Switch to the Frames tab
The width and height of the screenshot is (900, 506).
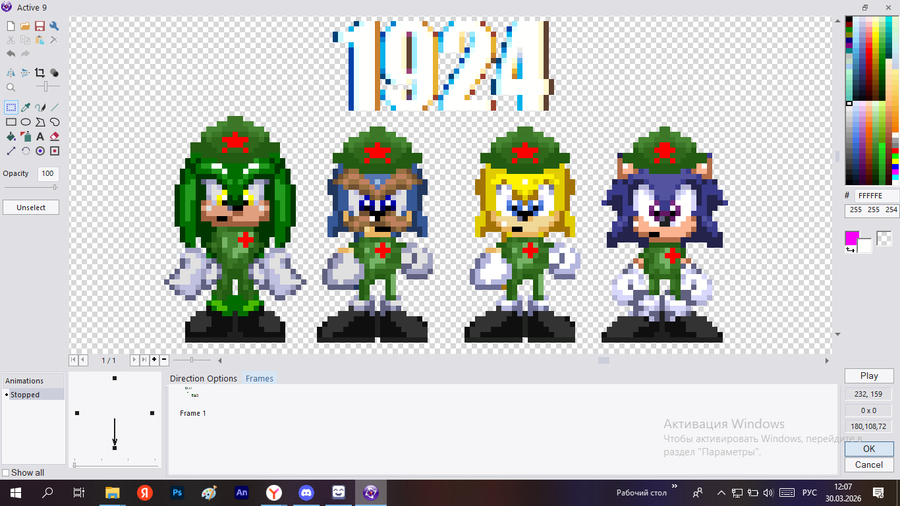coord(259,378)
